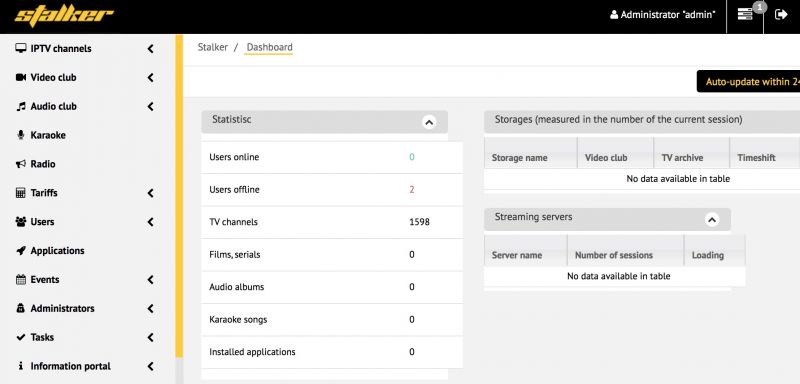Image resolution: width=800 pixels, height=384 pixels.
Task: Sort by TV archive column header
Action: 692,153
